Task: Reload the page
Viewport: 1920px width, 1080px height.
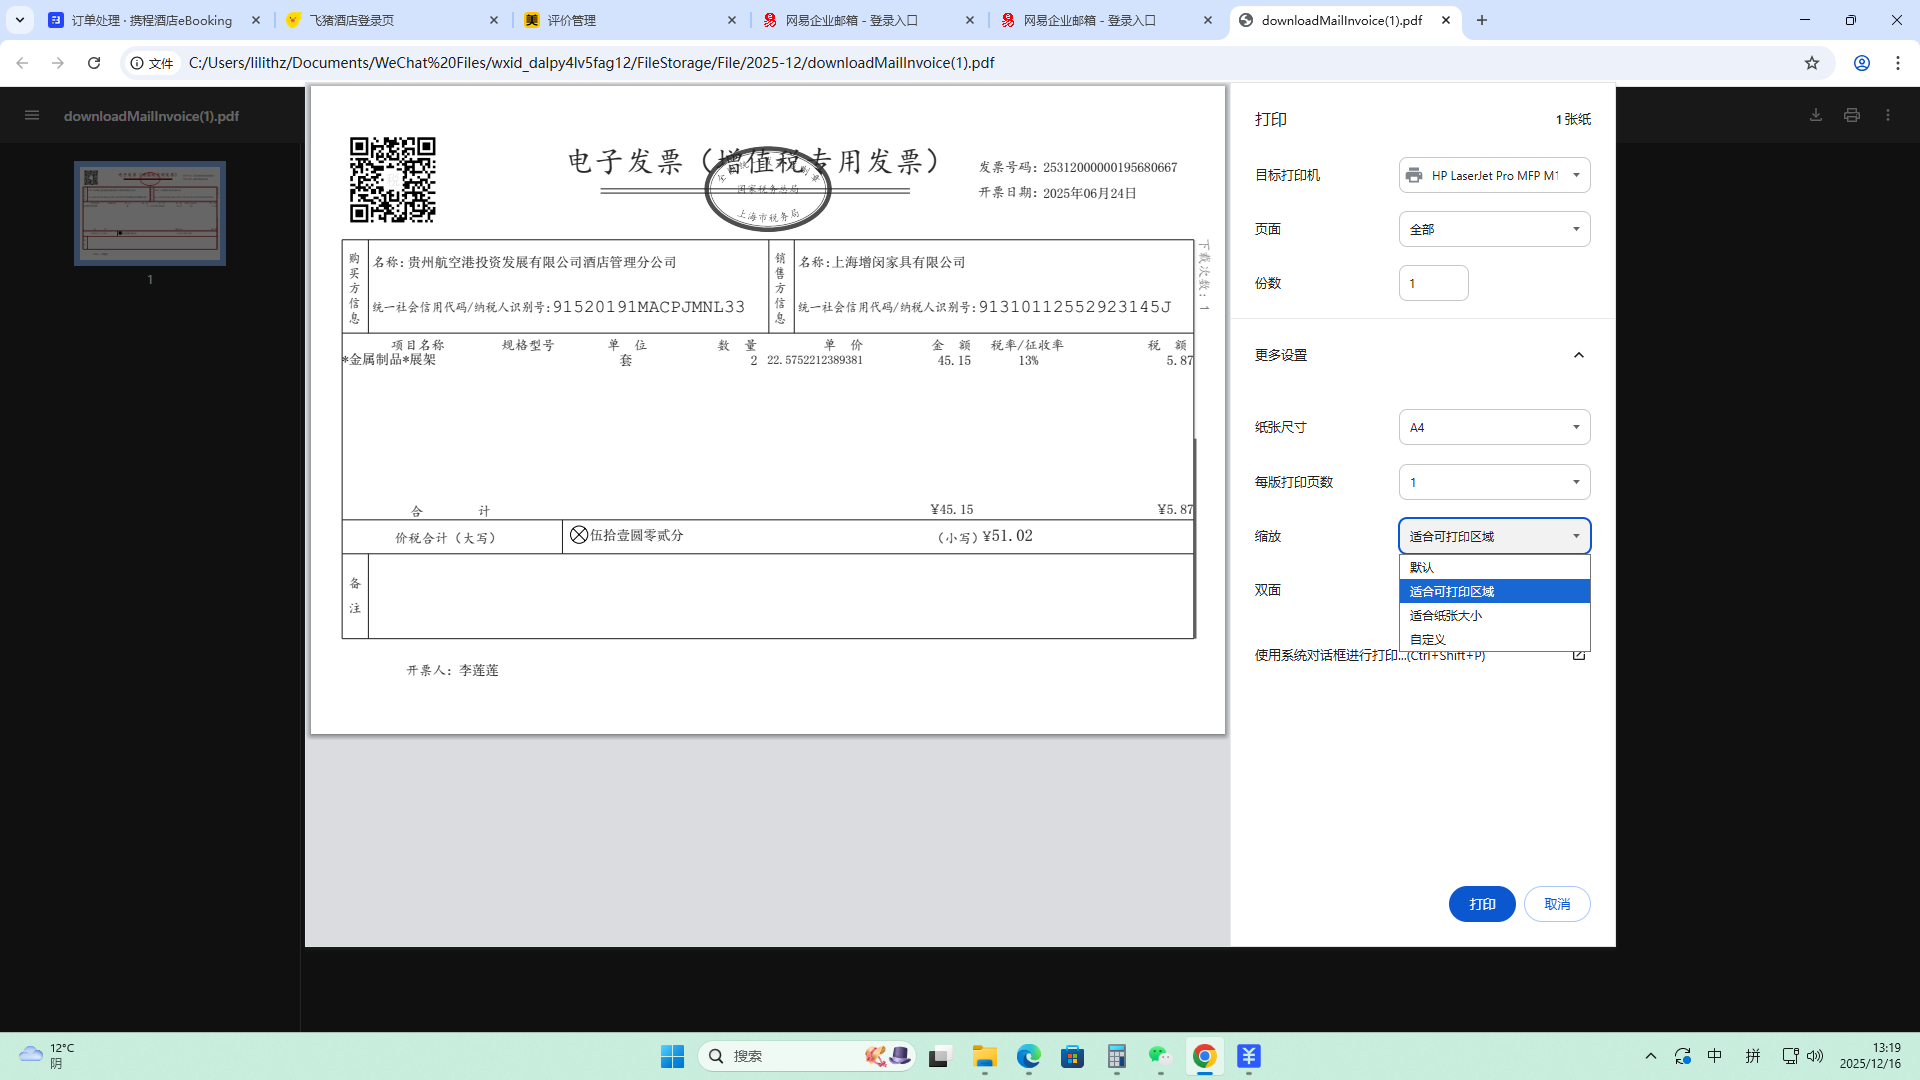Action: (x=94, y=63)
